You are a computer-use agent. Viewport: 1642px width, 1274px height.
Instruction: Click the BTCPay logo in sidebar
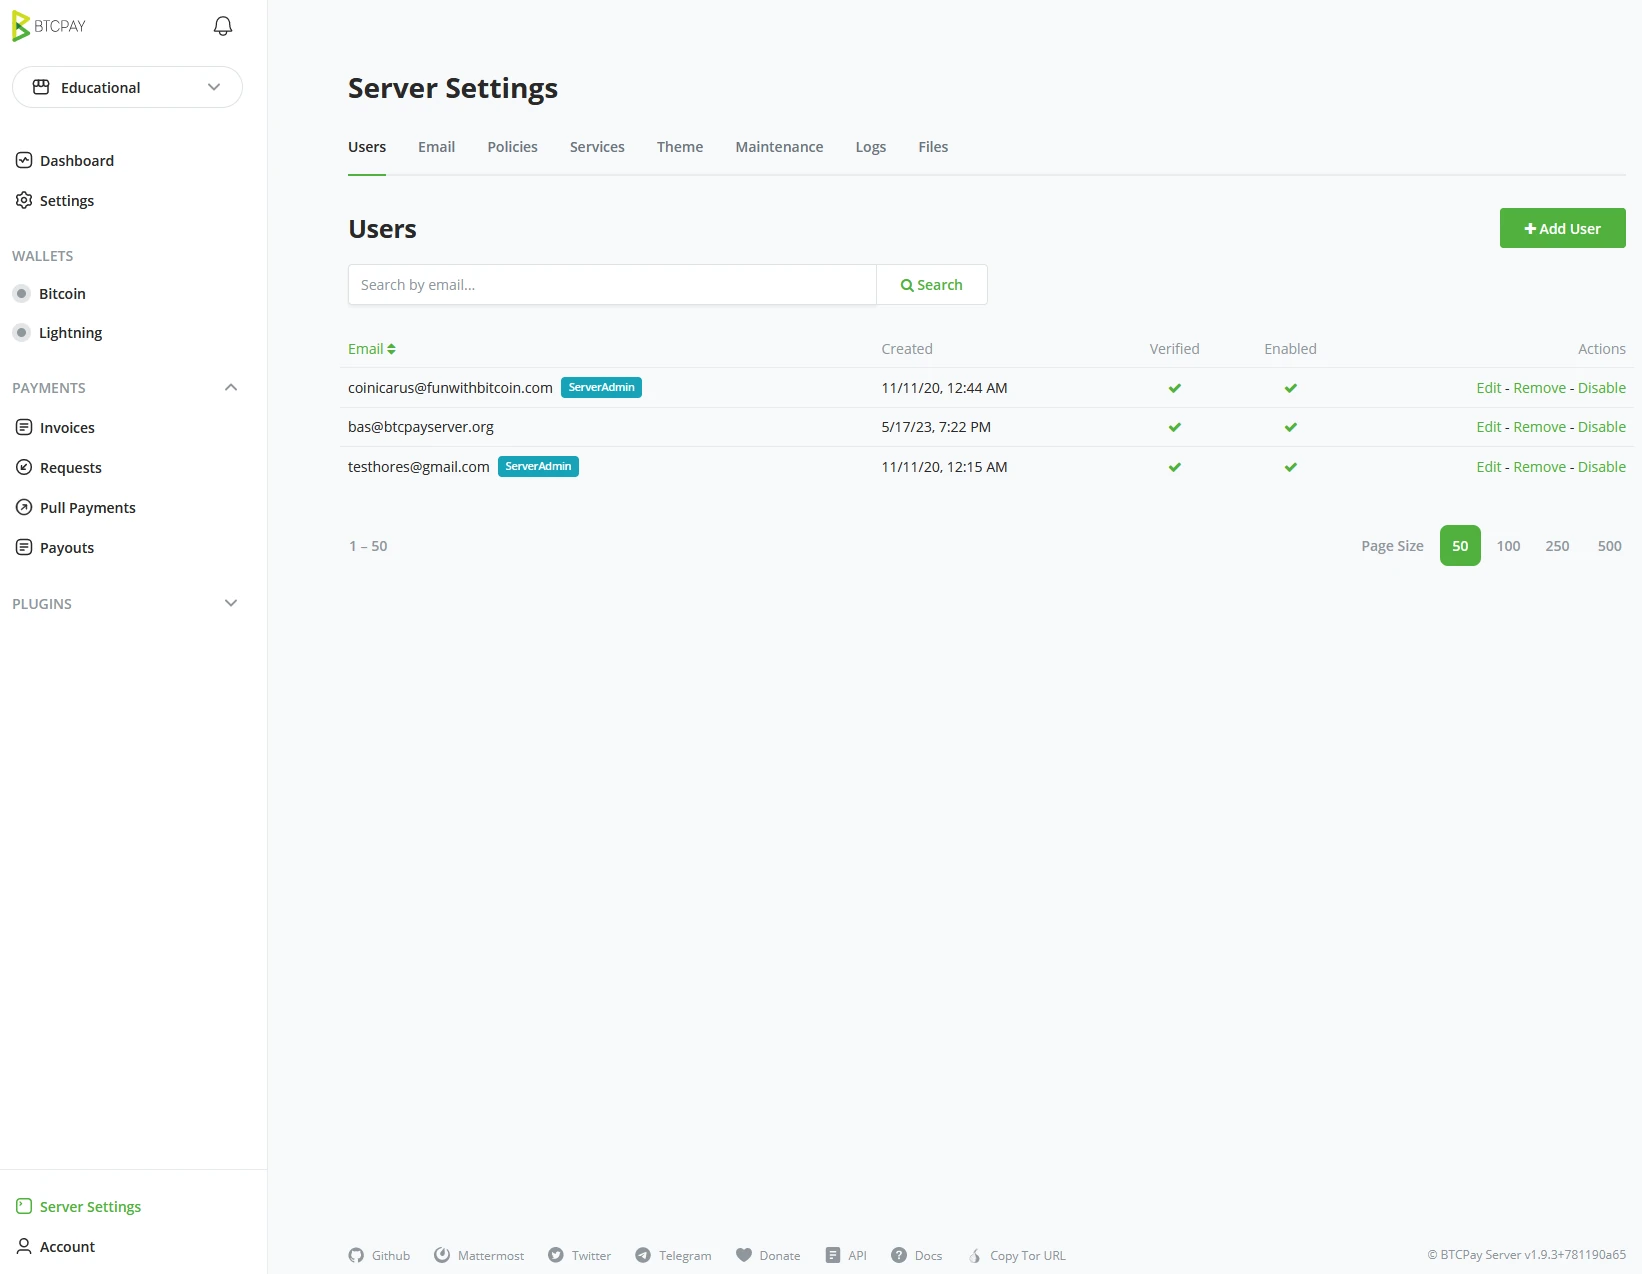tap(49, 26)
